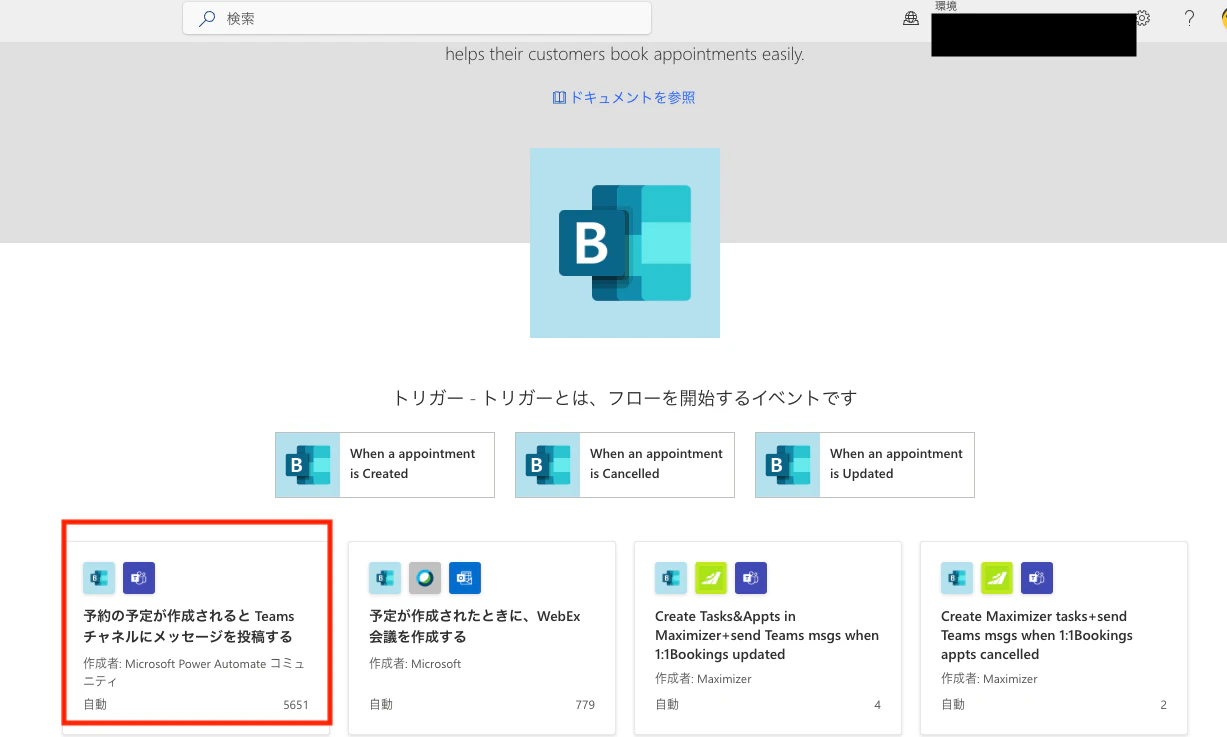
Task: Select the 'When a appointment is Created' trigger
Action: click(x=385, y=465)
